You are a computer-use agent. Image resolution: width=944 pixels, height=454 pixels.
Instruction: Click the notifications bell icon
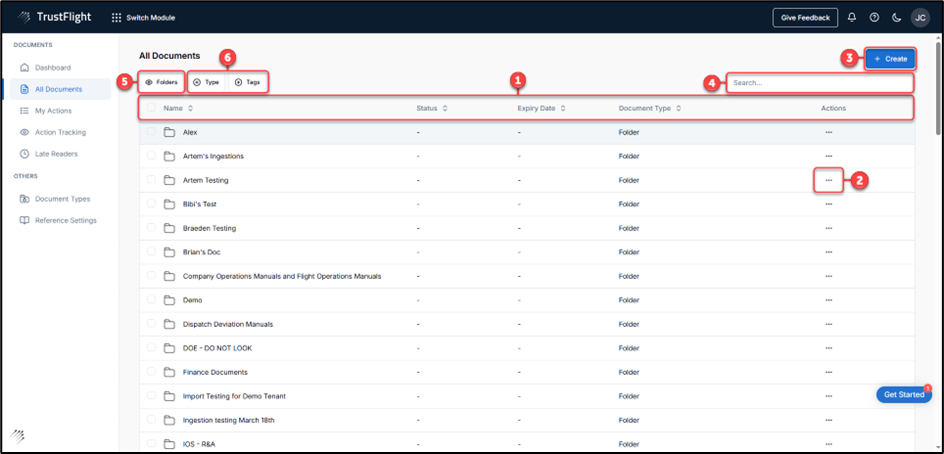(x=852, y=17)
